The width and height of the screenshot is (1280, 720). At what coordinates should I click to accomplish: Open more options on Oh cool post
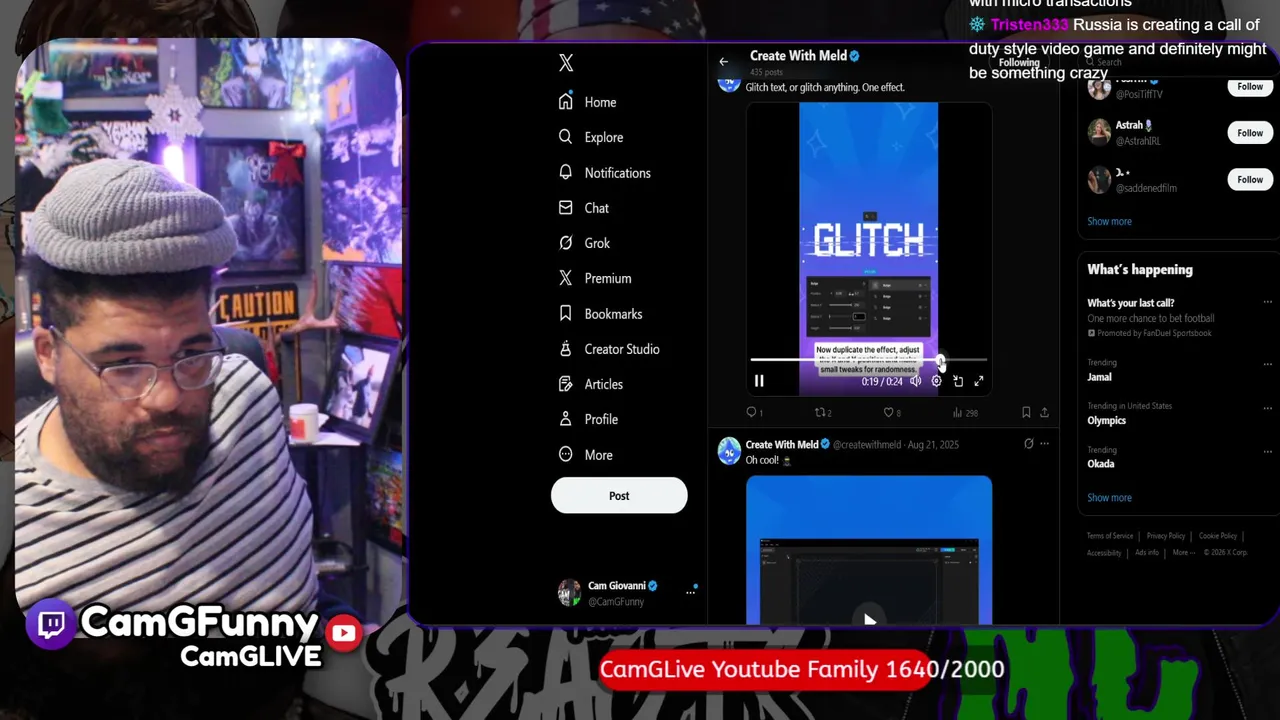tap(1044, 444)
